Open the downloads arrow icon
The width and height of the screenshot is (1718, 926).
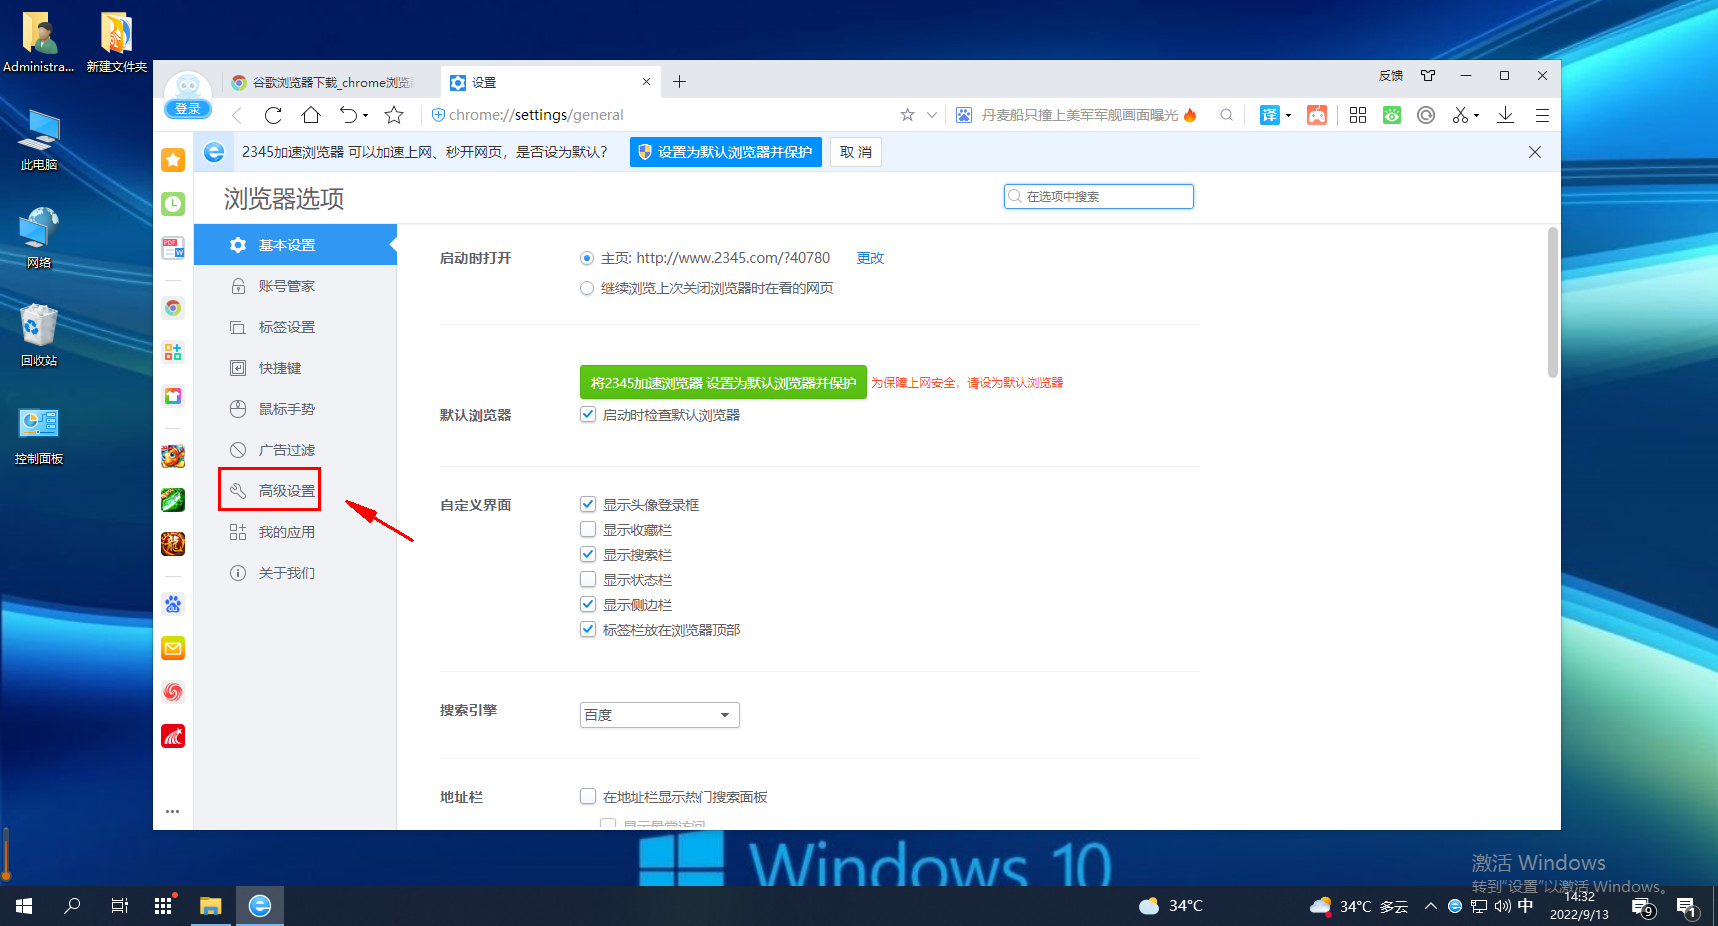(x=1505, y=115)
